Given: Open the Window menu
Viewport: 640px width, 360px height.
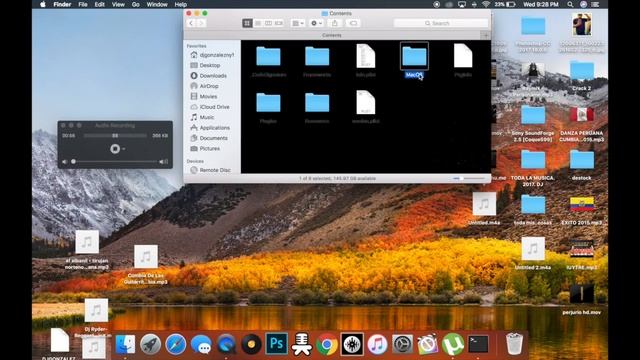Looking at the screenshot, I should [157, 4].
